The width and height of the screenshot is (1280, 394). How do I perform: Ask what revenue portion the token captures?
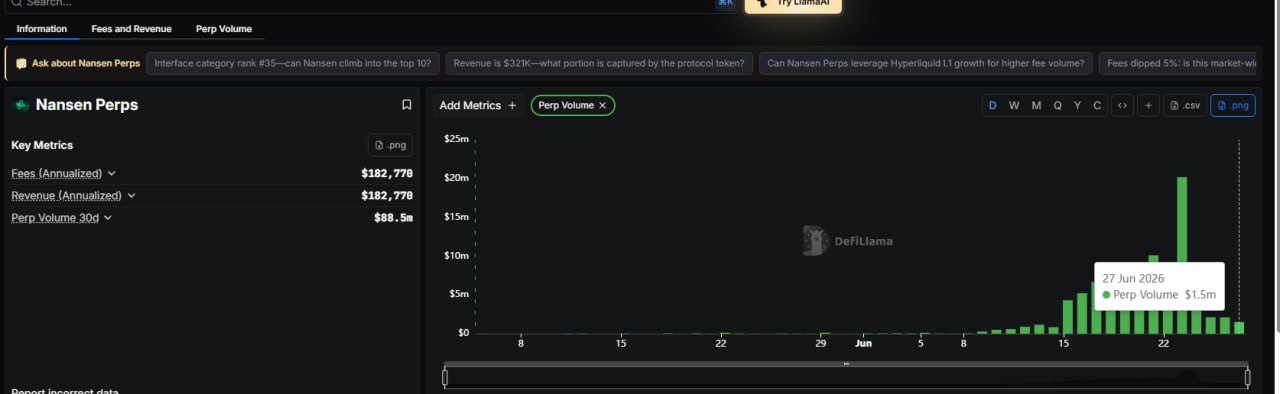(599, 63)
